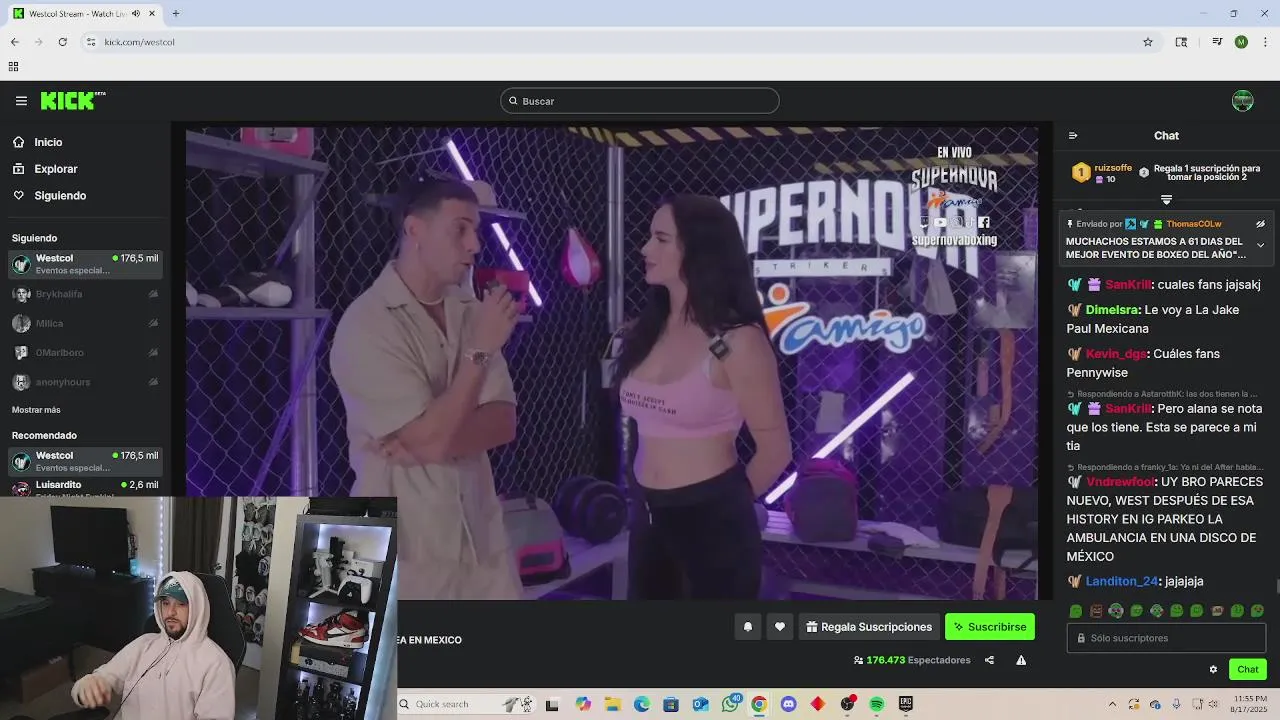
Task: Open ThomasCOLw username in pinned message
Action: [1194, 224]
